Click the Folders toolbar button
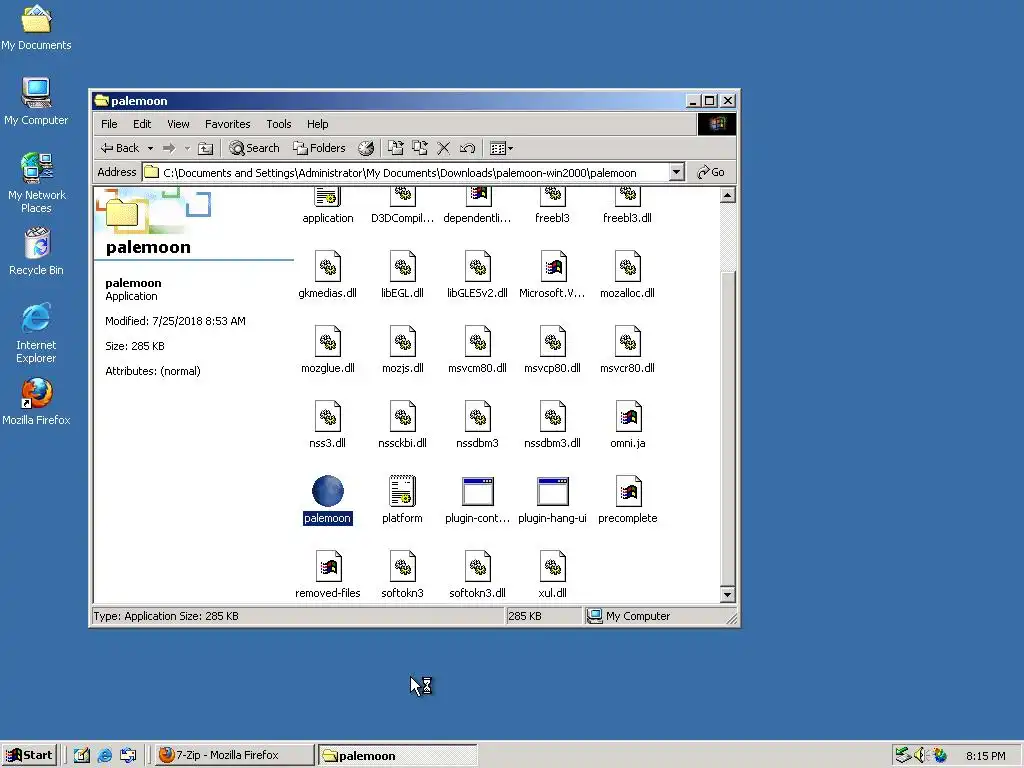 coord(319,148)
